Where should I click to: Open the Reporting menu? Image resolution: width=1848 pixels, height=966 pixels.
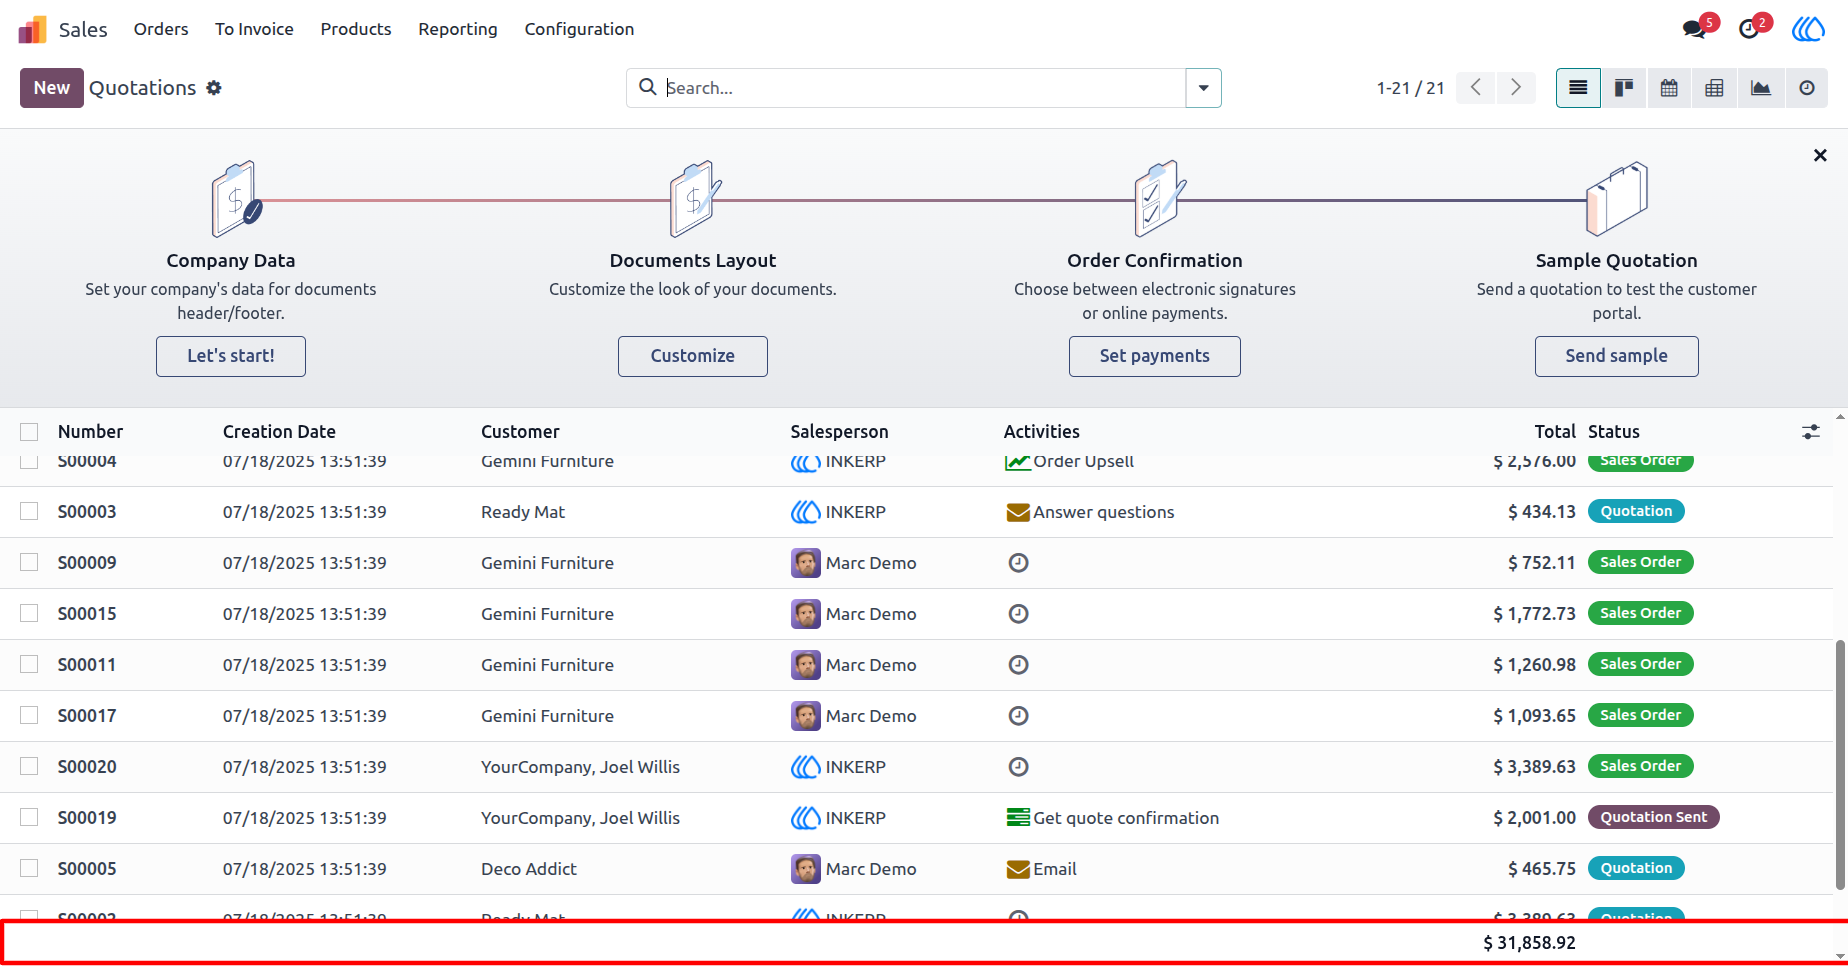click(458, 29)
